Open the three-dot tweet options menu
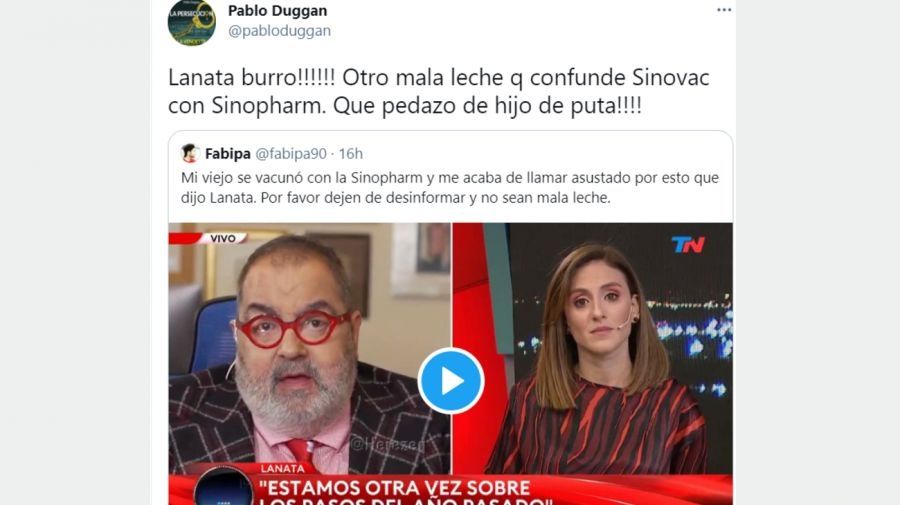This screenshot has width=900, height=505. tap(724, 10)
